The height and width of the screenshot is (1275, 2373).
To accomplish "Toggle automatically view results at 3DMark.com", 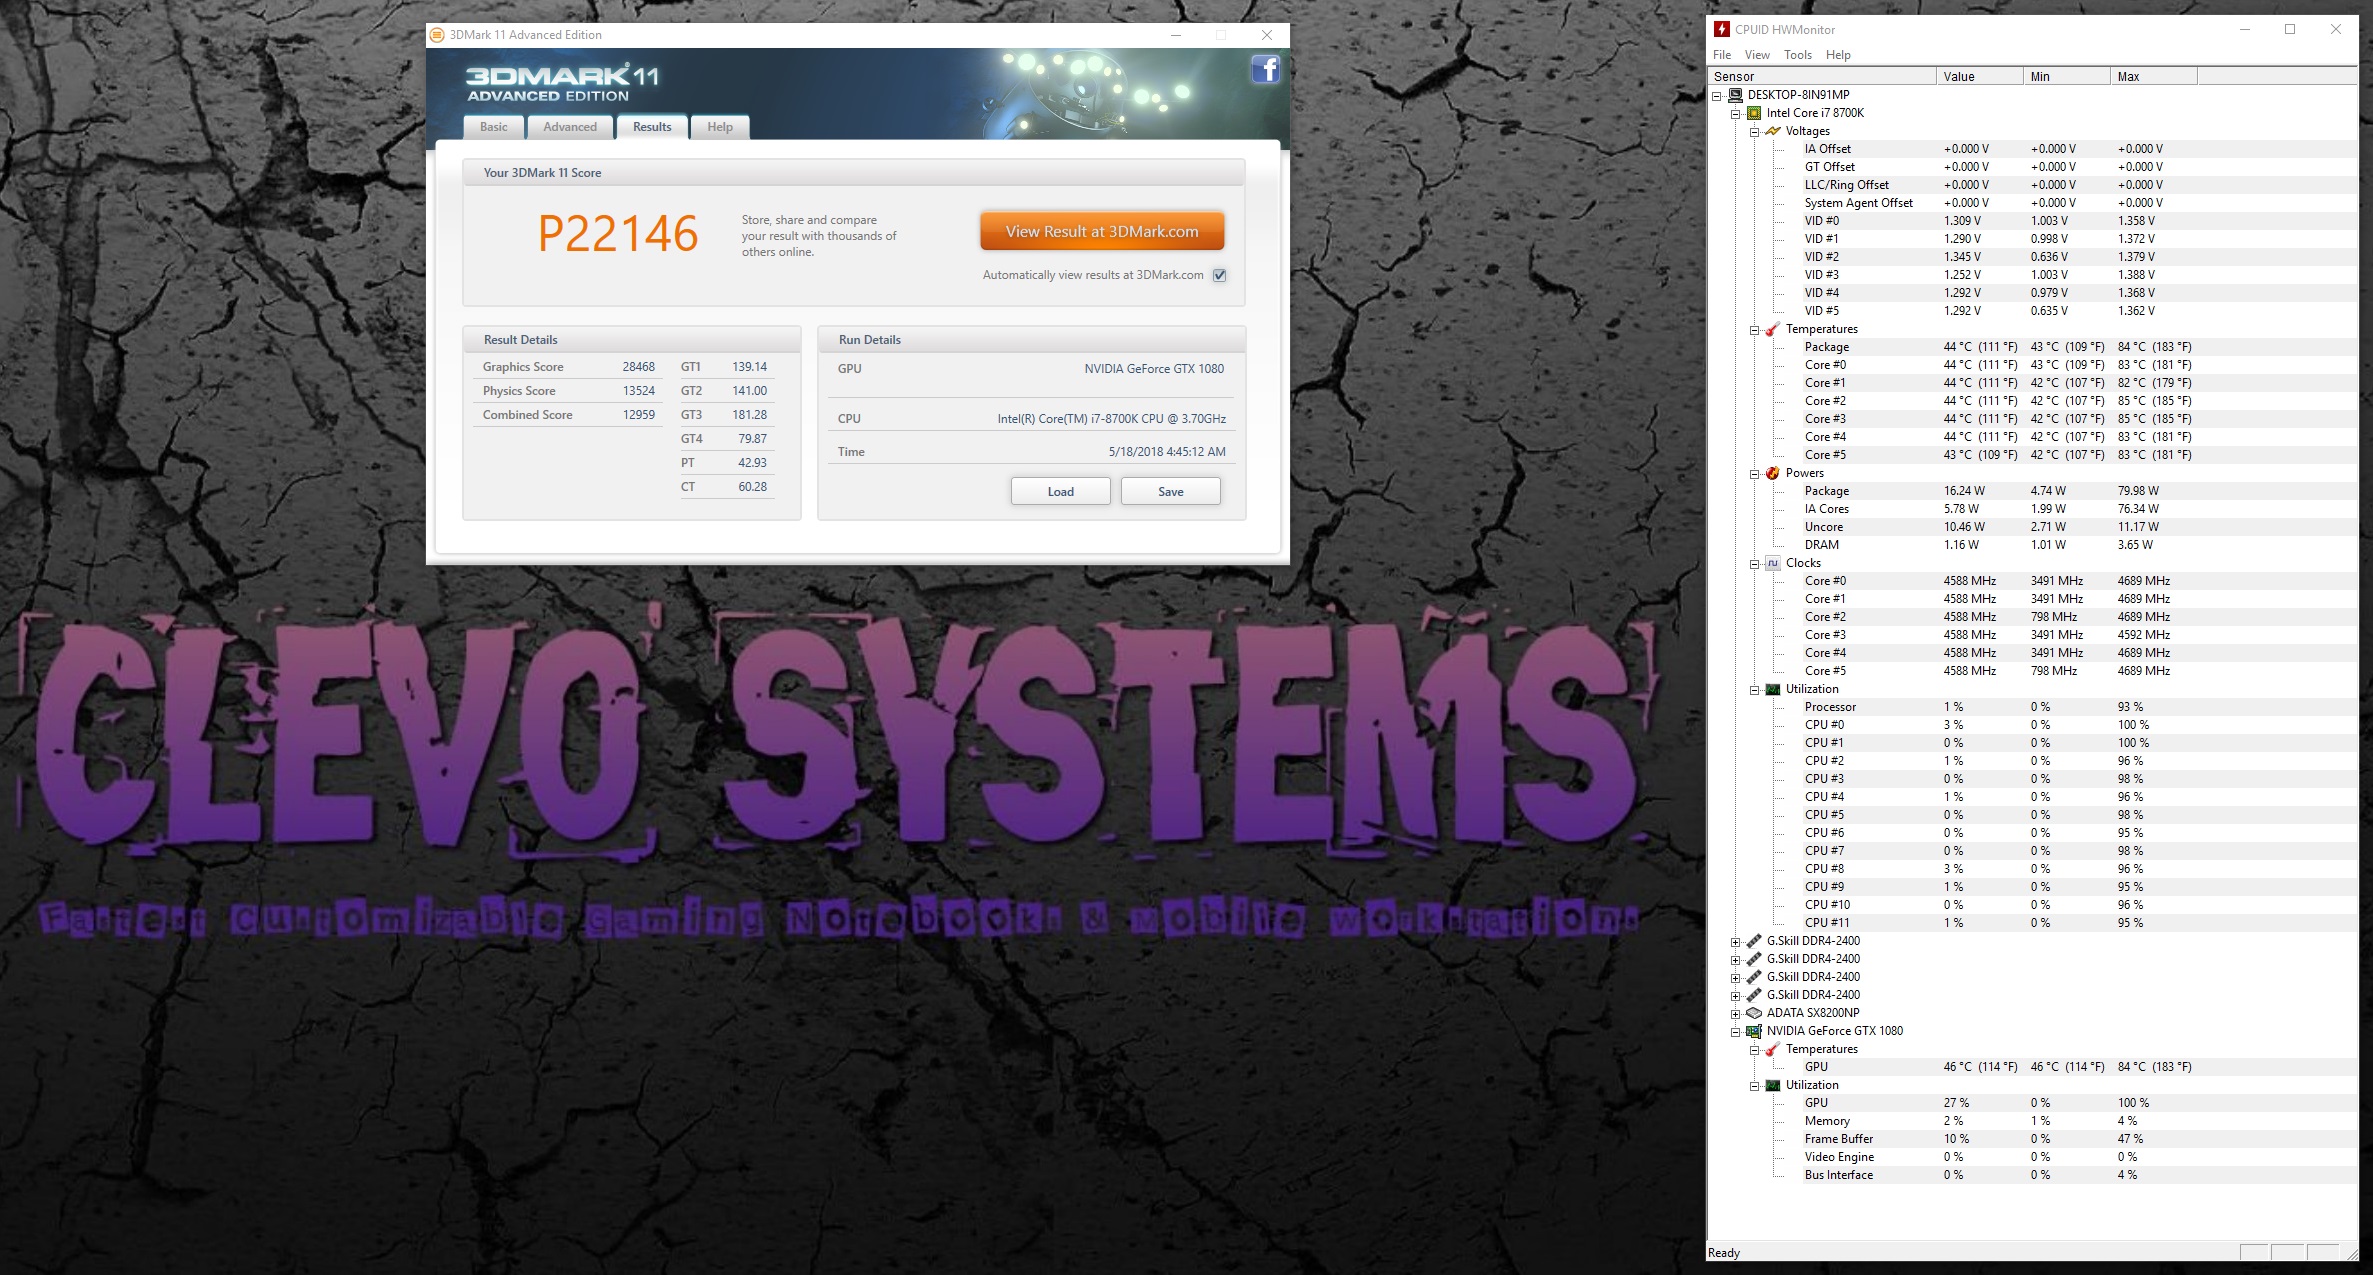I will point(1220,275).
